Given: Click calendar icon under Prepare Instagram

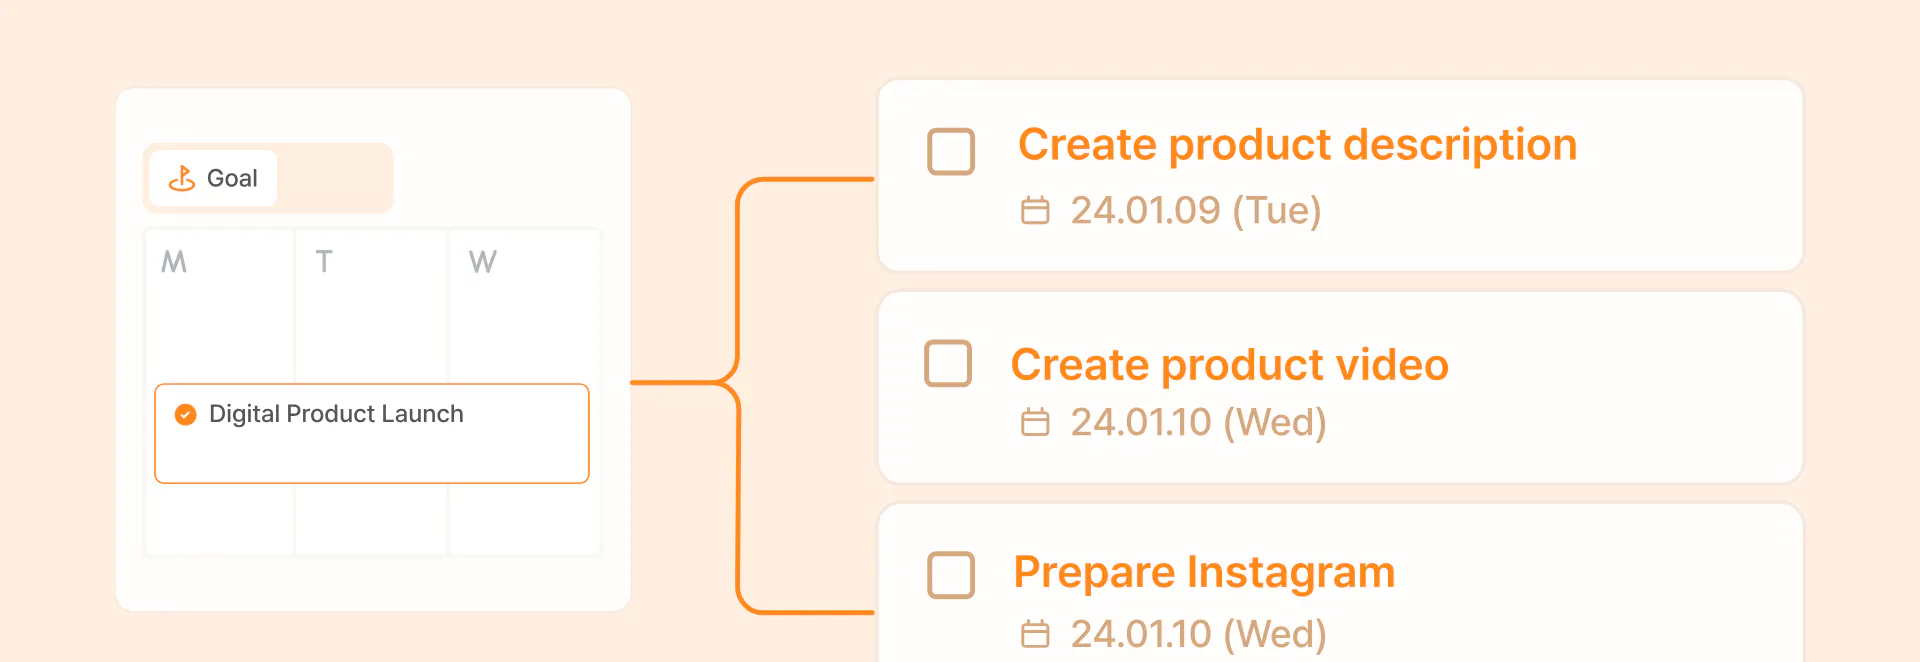Looking at the screenshot, I should pyautogui.click(x=1035, y=634).
